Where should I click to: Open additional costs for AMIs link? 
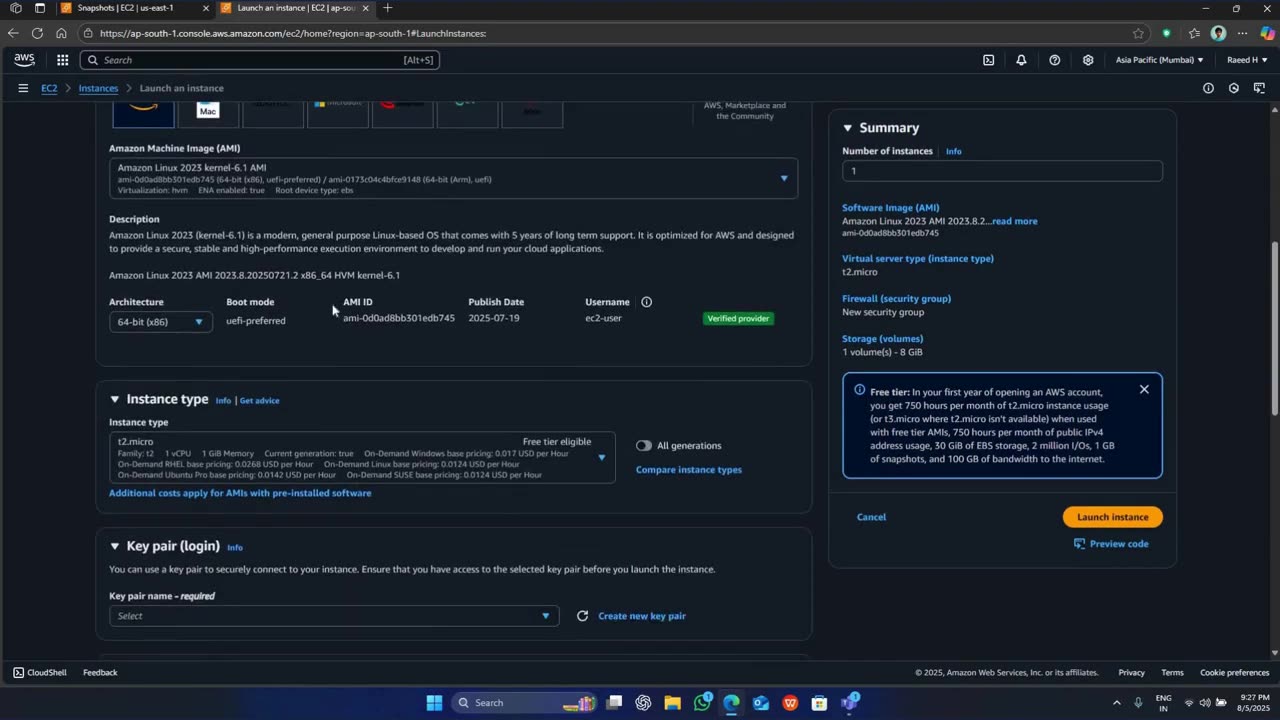[240, 493]
